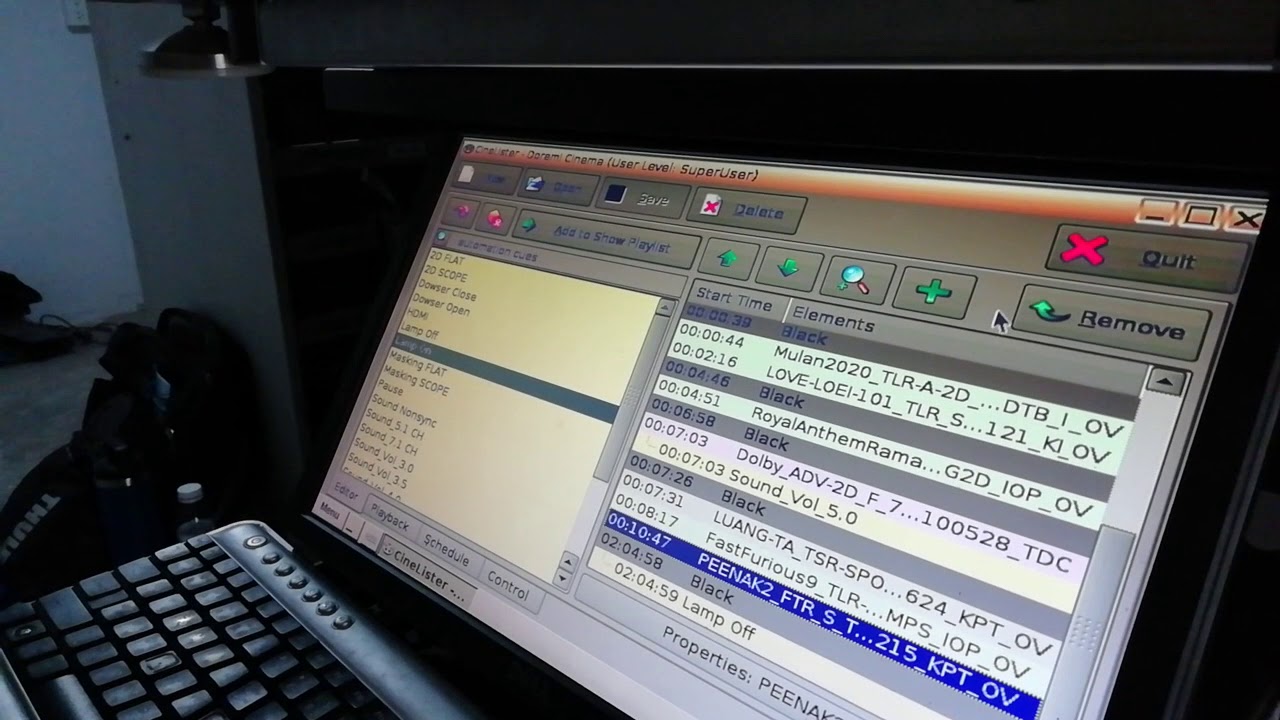
Task: Click the red cube icon left of Add to Show Playlist
Action: click(x=493, y=218)
